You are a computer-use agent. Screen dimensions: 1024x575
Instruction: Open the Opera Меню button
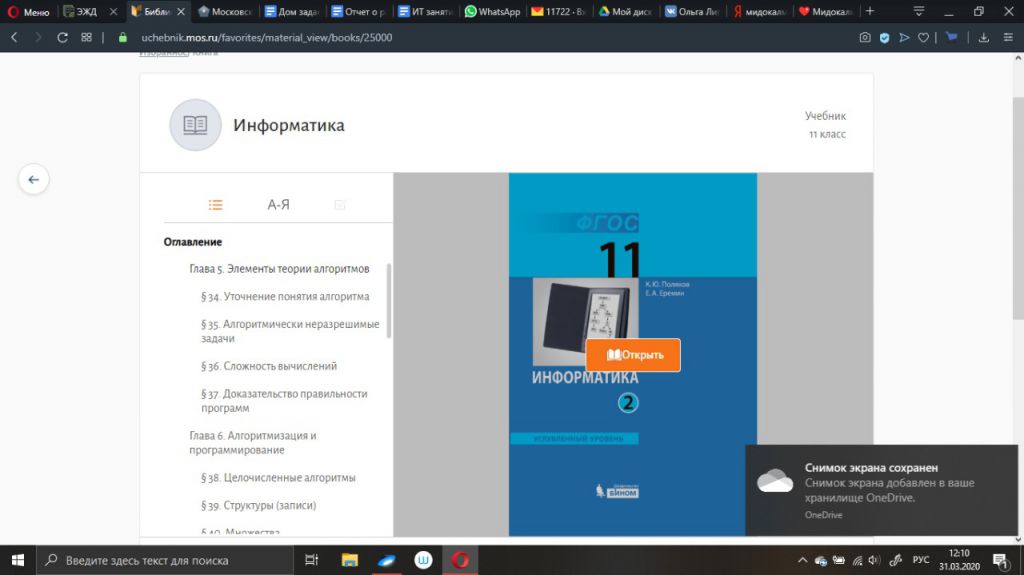coord(28,12)
